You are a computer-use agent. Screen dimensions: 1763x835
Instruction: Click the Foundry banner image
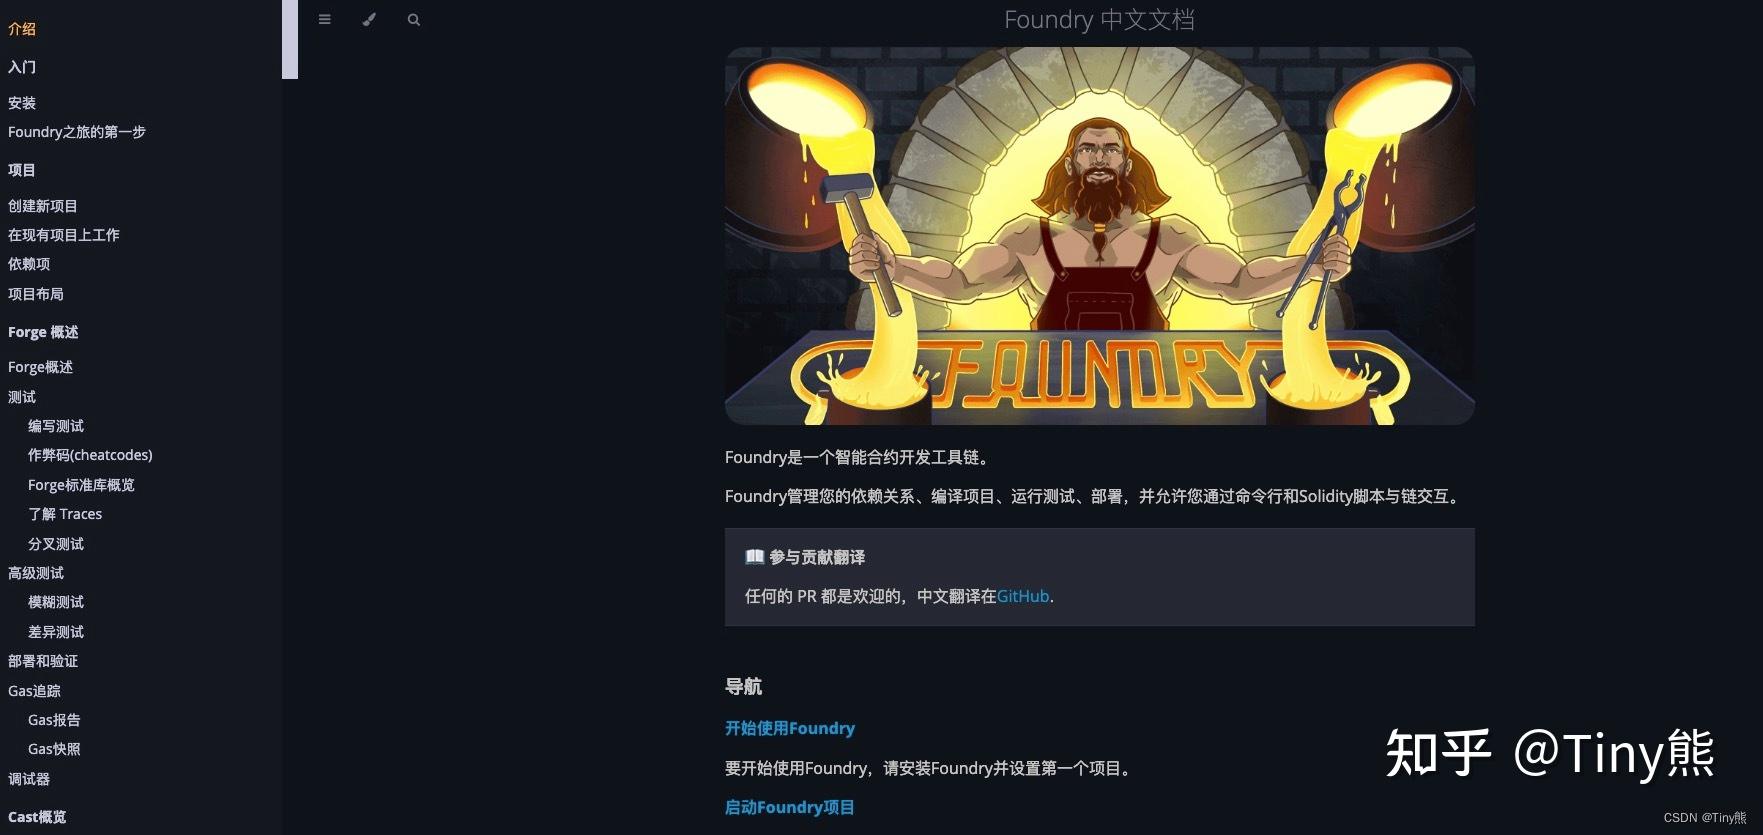pyautogui.click(x=1099, y=236)
